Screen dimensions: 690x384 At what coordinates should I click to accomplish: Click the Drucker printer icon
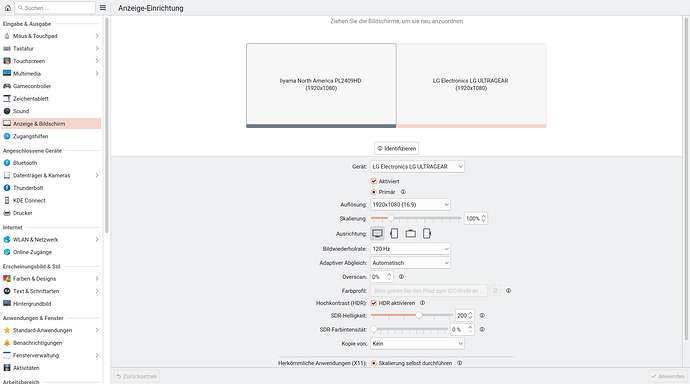(7, 213)
